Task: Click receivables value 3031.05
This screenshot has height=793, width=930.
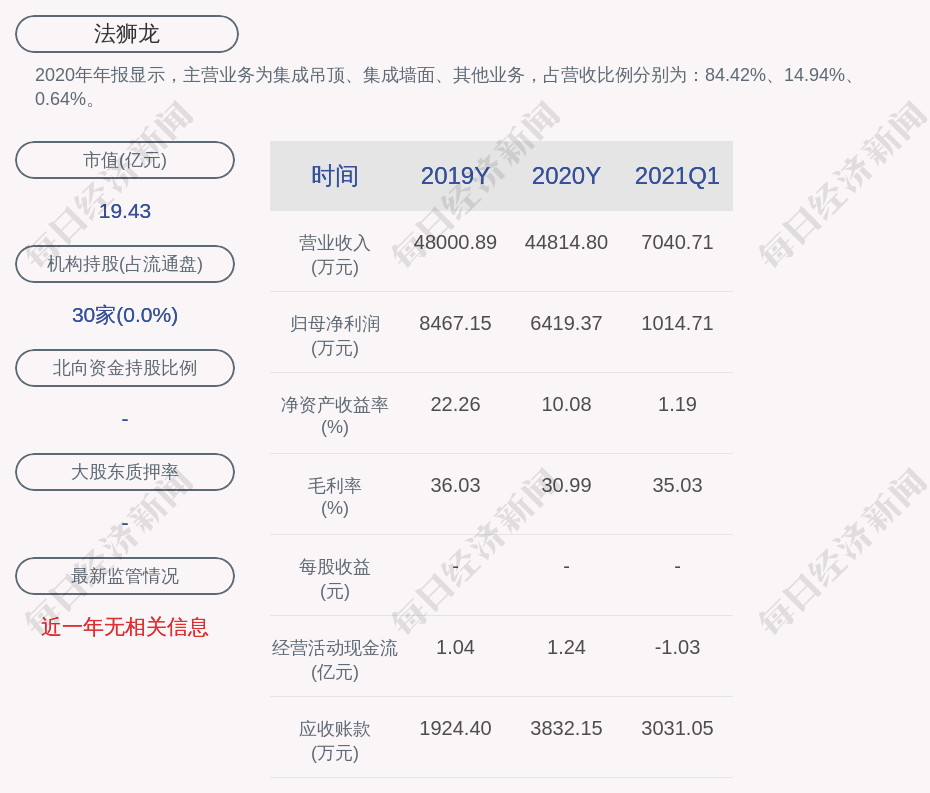Action: (x=677, y=728)
